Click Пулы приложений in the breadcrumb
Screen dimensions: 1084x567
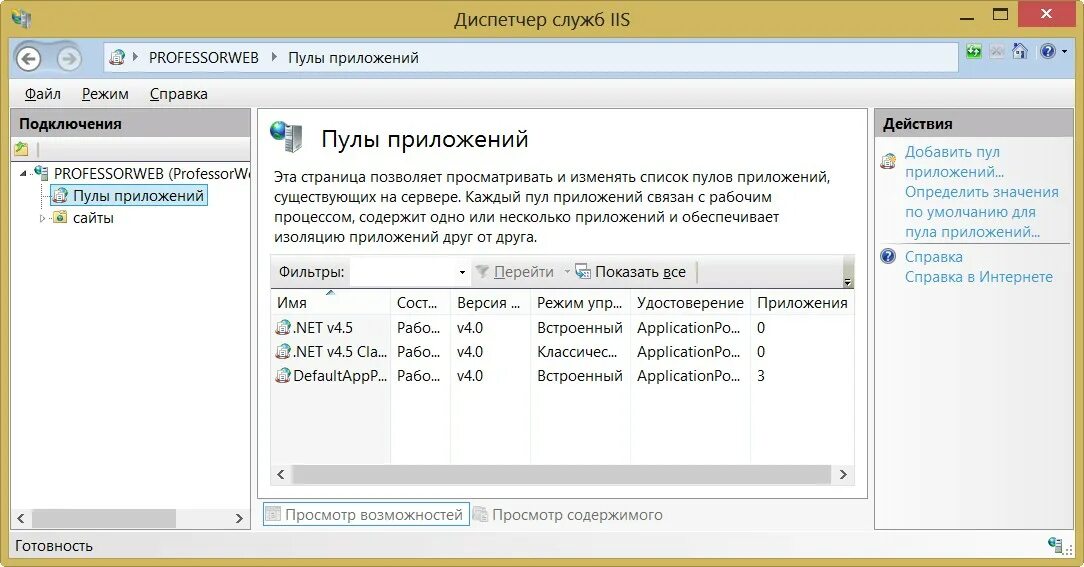click(x=353, y=58)
